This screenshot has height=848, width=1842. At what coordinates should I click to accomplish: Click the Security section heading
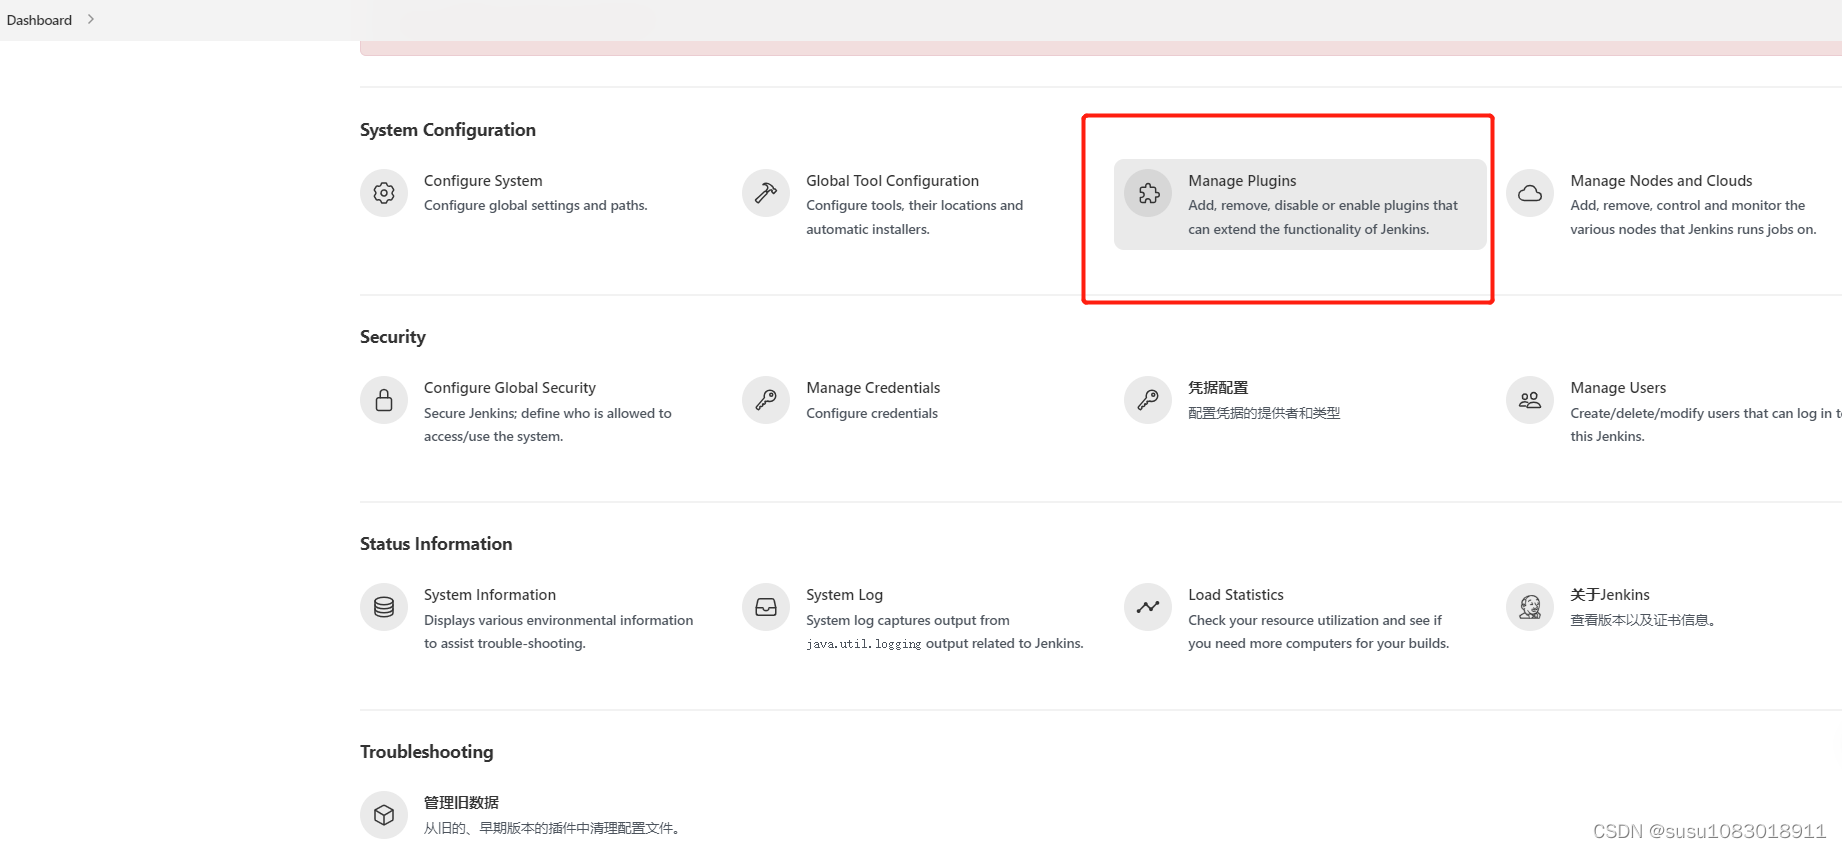point(393,337)
